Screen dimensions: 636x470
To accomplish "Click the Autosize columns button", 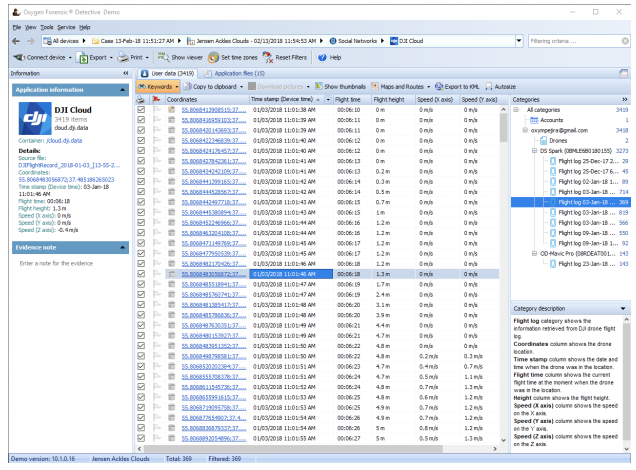I will tap(501, 87).
